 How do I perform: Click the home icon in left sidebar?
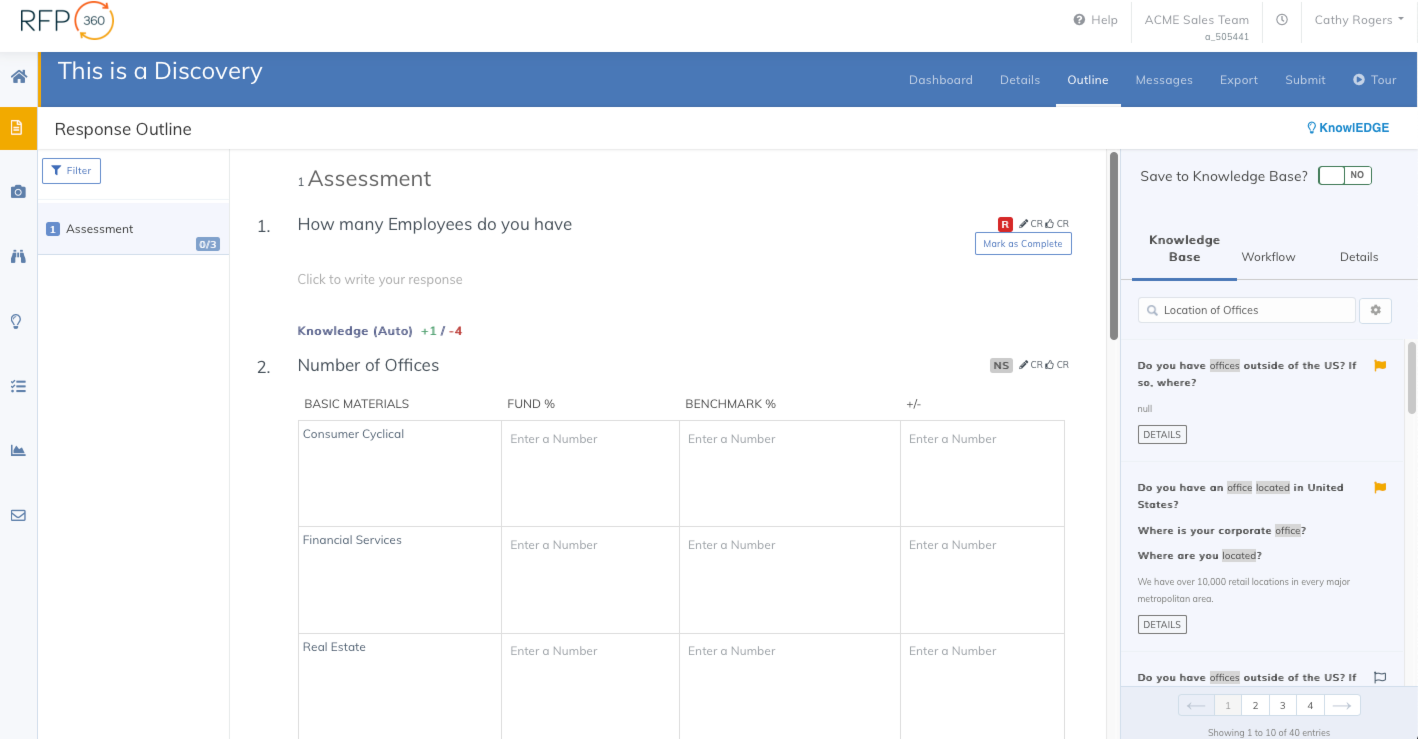18,77
